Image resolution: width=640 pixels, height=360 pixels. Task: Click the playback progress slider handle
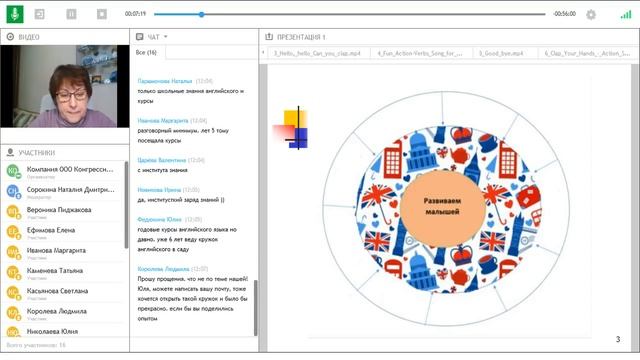pos(201,14)
